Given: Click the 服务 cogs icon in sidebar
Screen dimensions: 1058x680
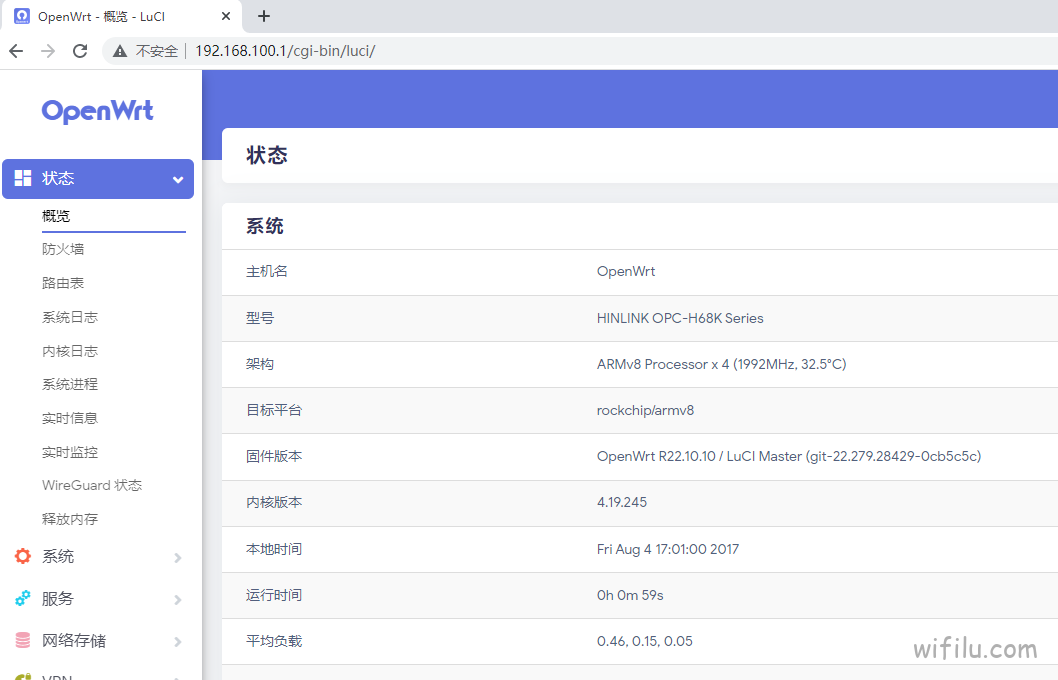Looking at the screenshot, I should click(23, 598).
